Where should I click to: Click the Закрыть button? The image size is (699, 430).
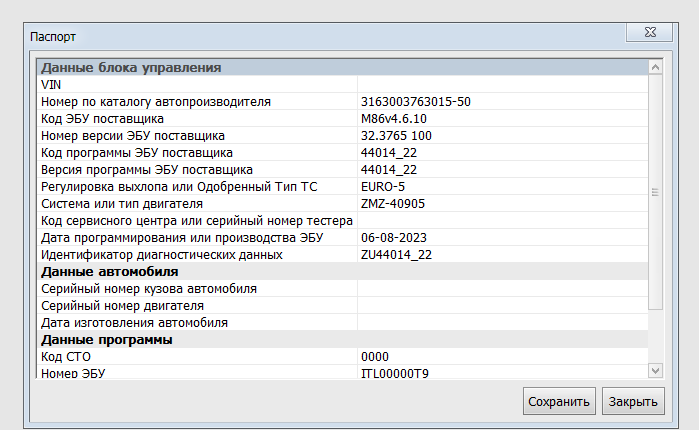pyautogui.click(x=633, y=401)
